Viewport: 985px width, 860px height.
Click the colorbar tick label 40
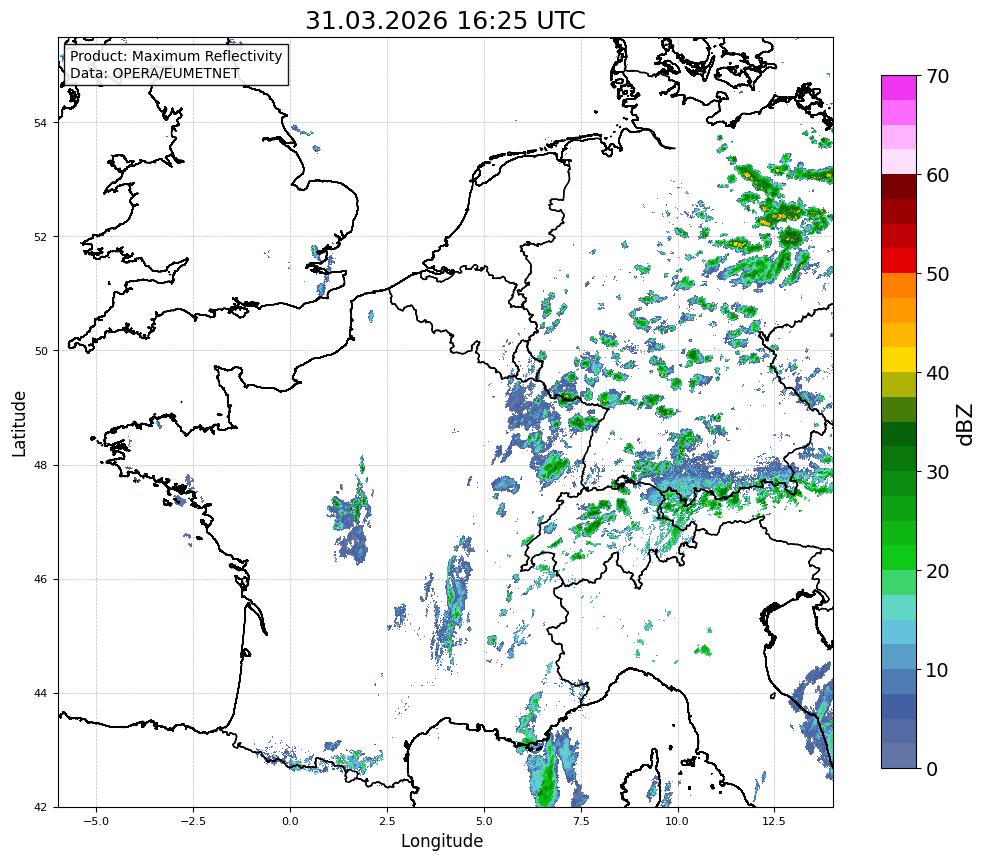937,373
